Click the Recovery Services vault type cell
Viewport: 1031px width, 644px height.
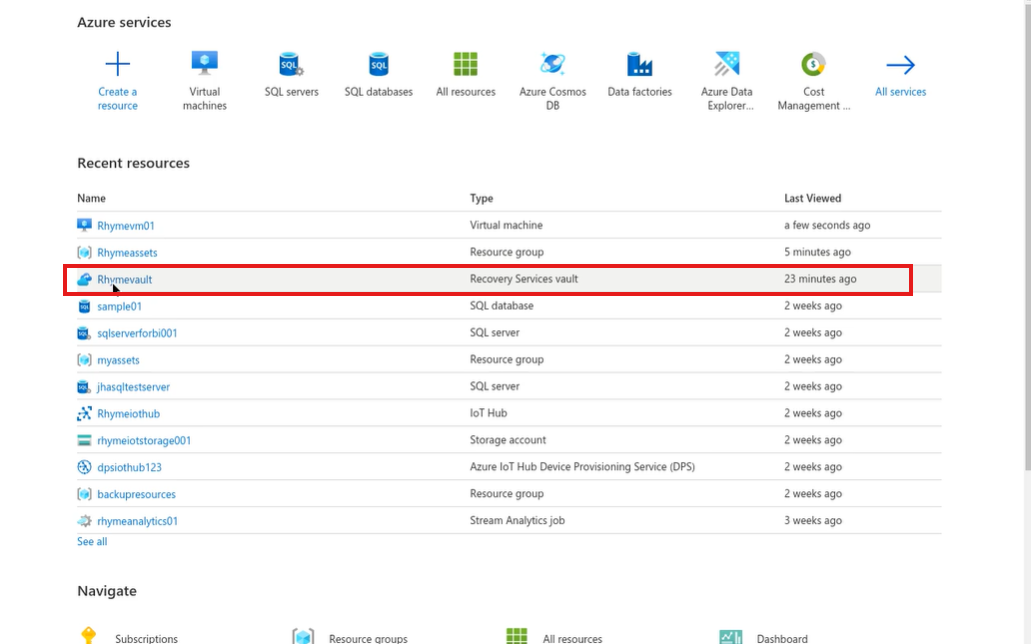523,279
